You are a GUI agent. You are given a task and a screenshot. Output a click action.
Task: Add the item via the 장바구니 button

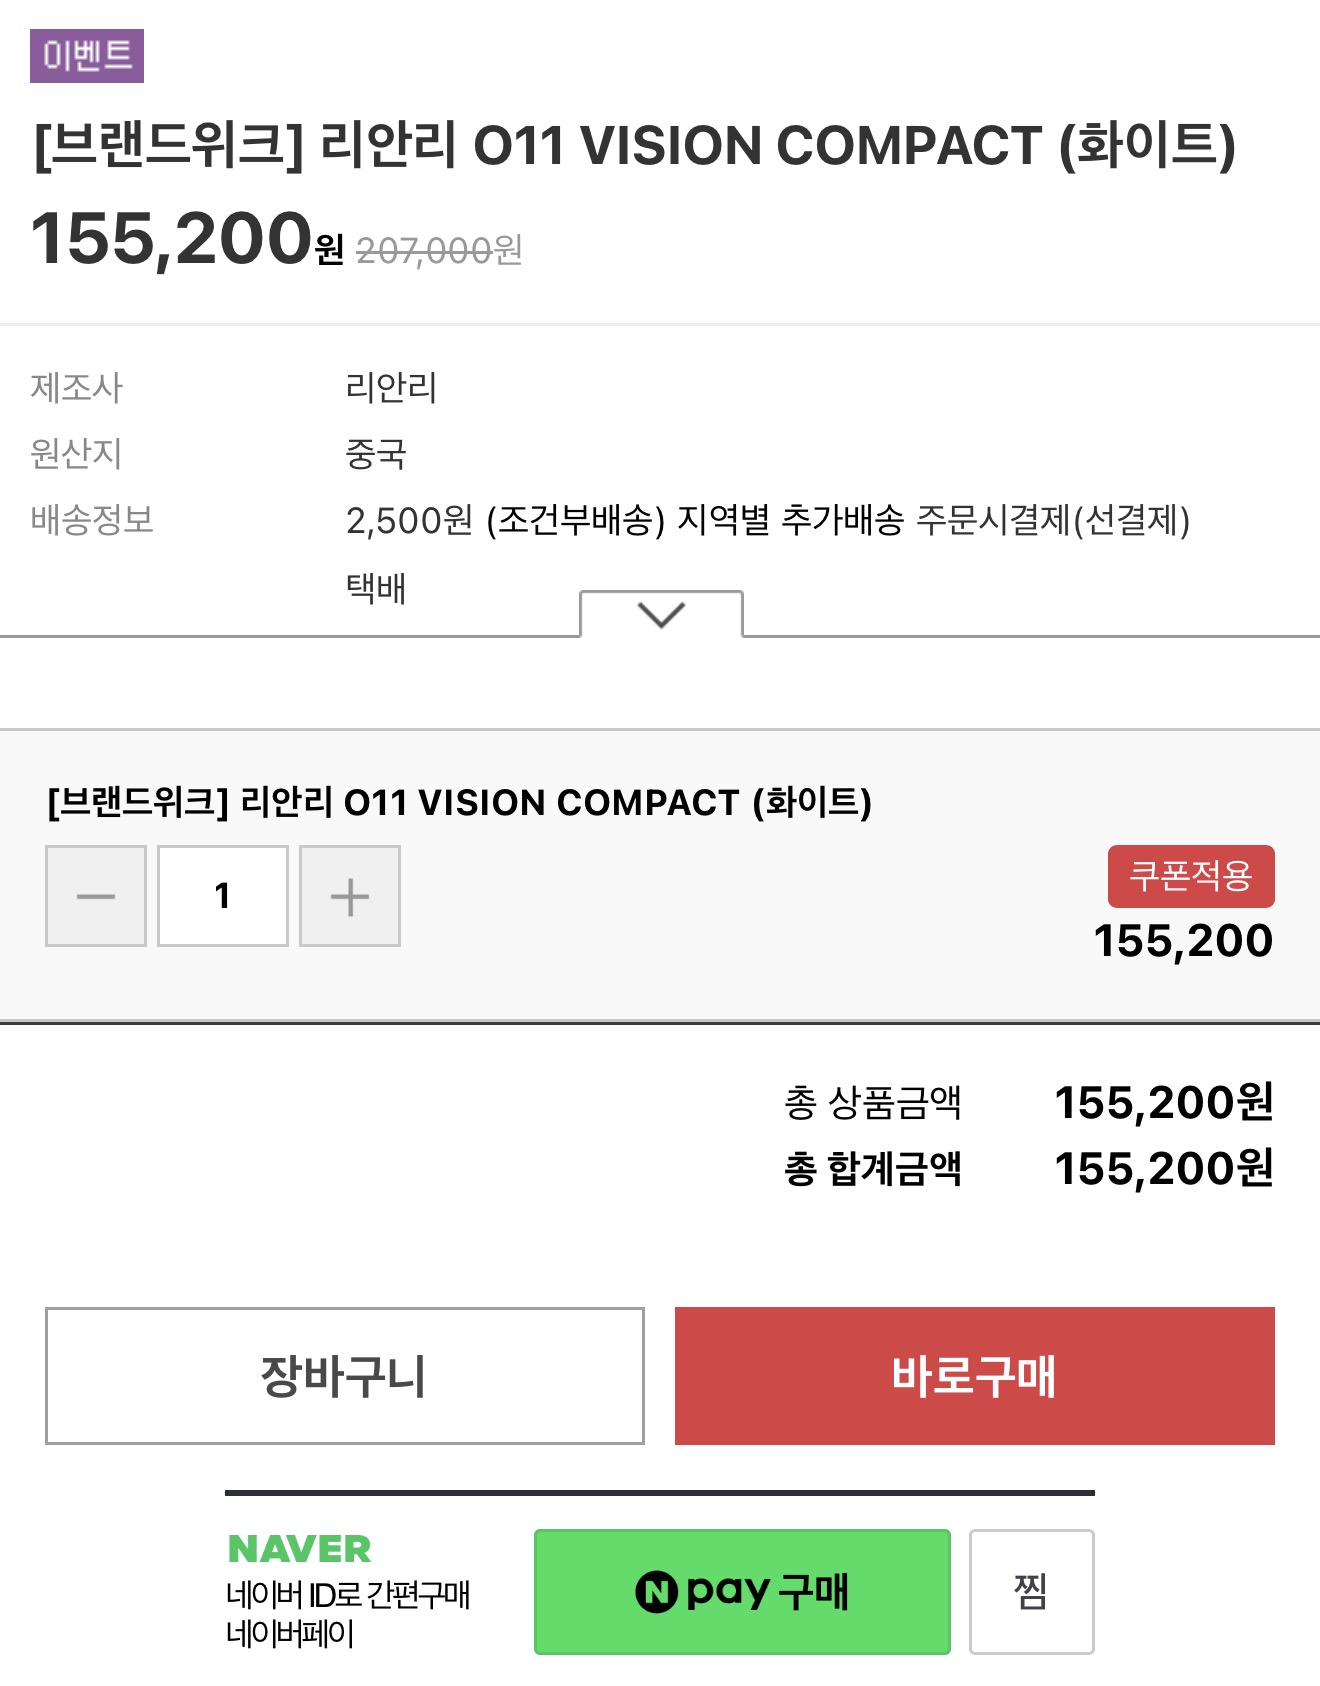click(x=345, y=1376)
